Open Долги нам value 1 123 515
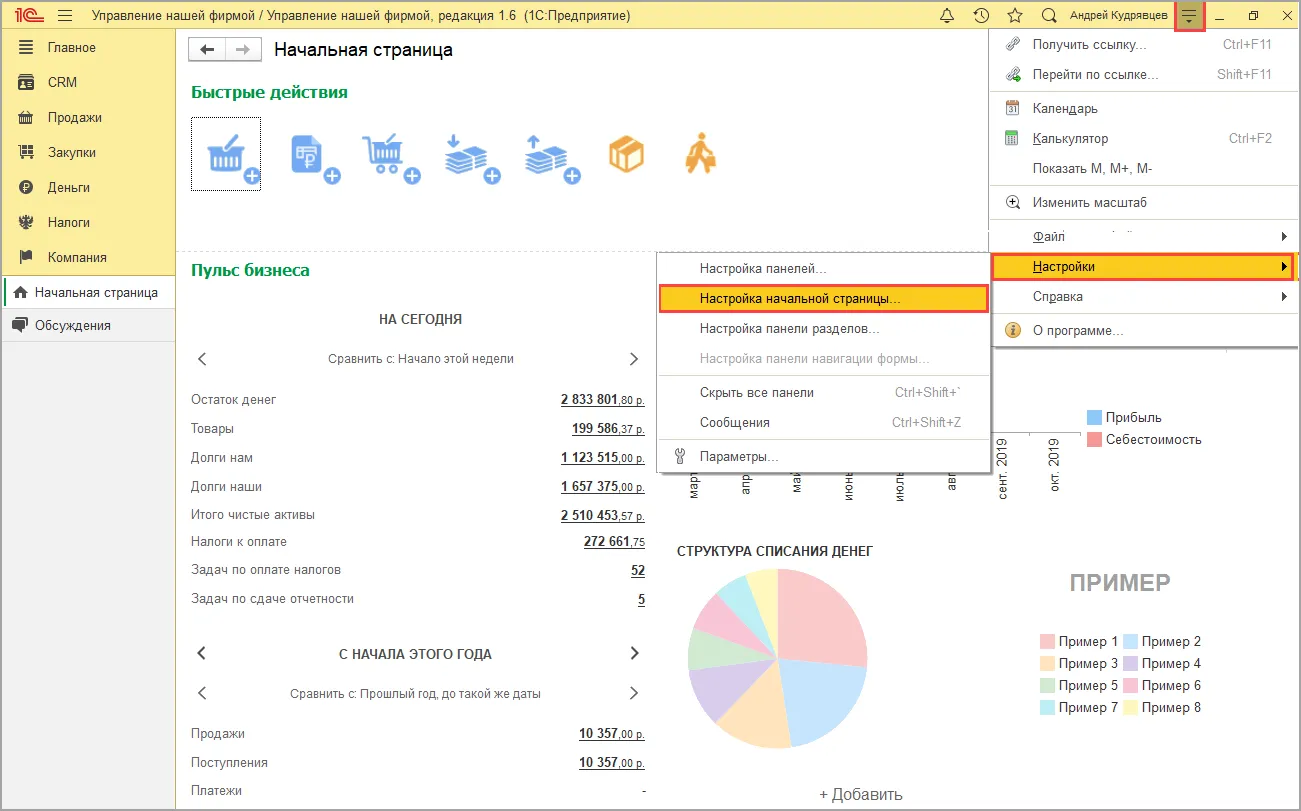Image resolution: width=1301 pixels, height=811 pixels. pos(602,458)
